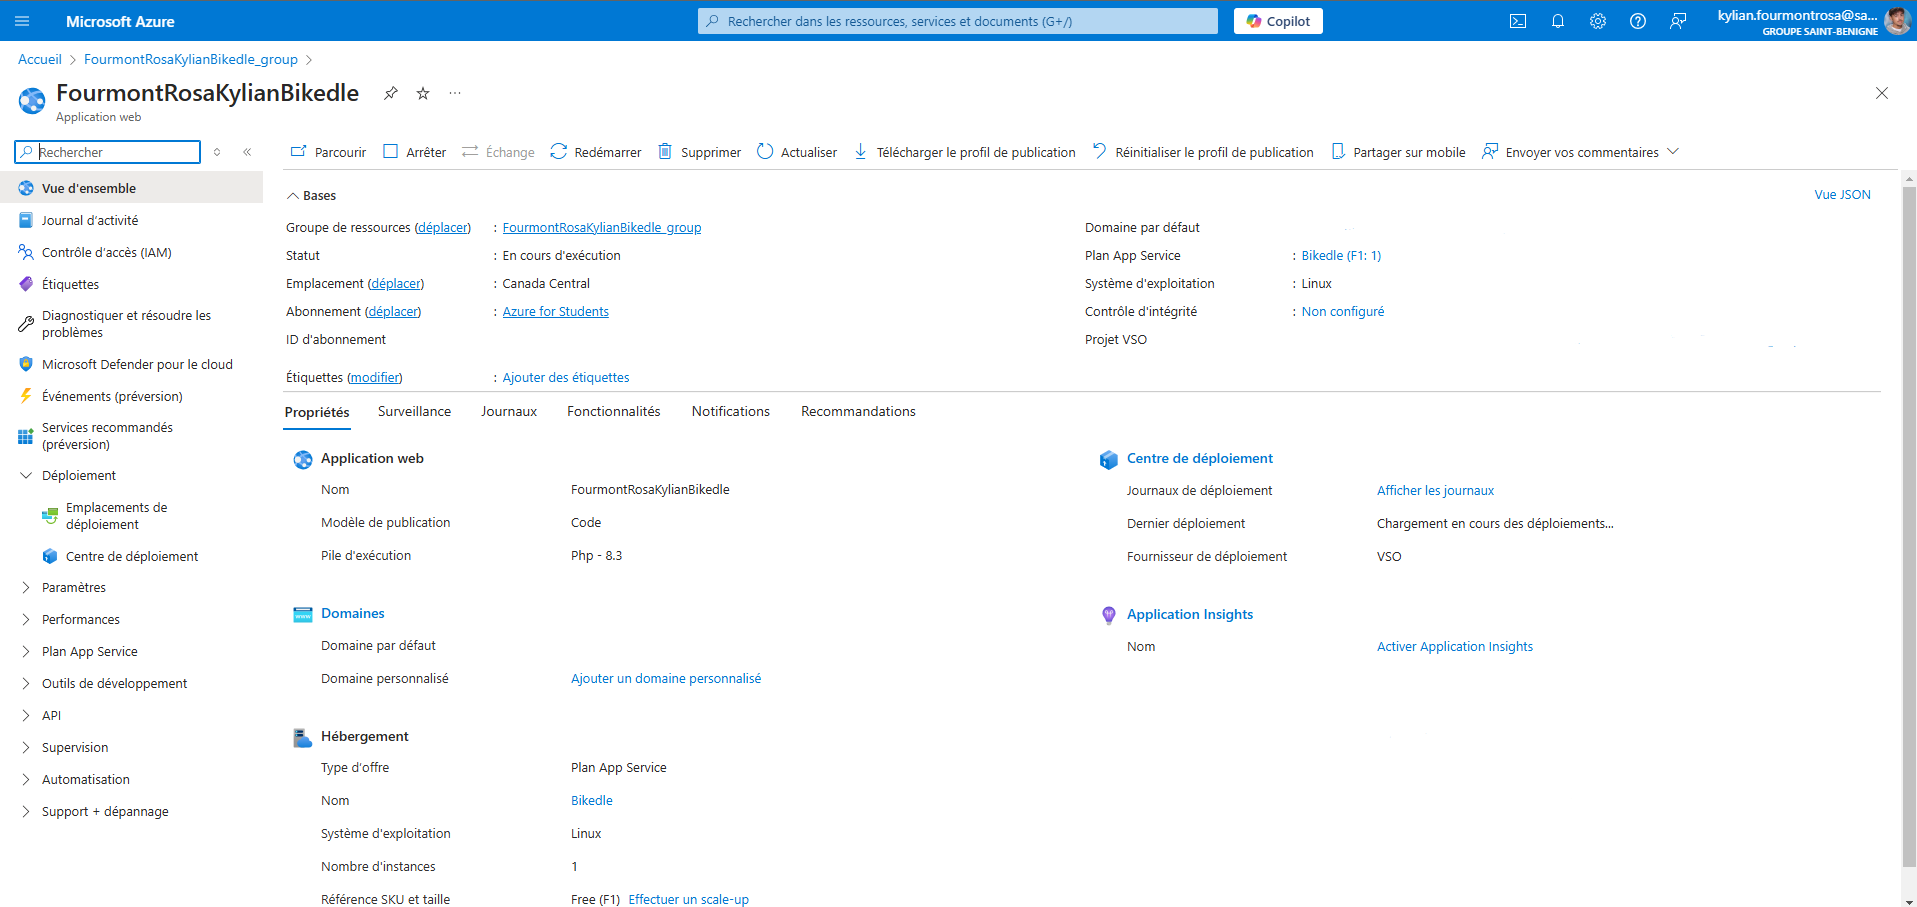
Task: Switch to the Recommandations tab
Action: point(858,411)
